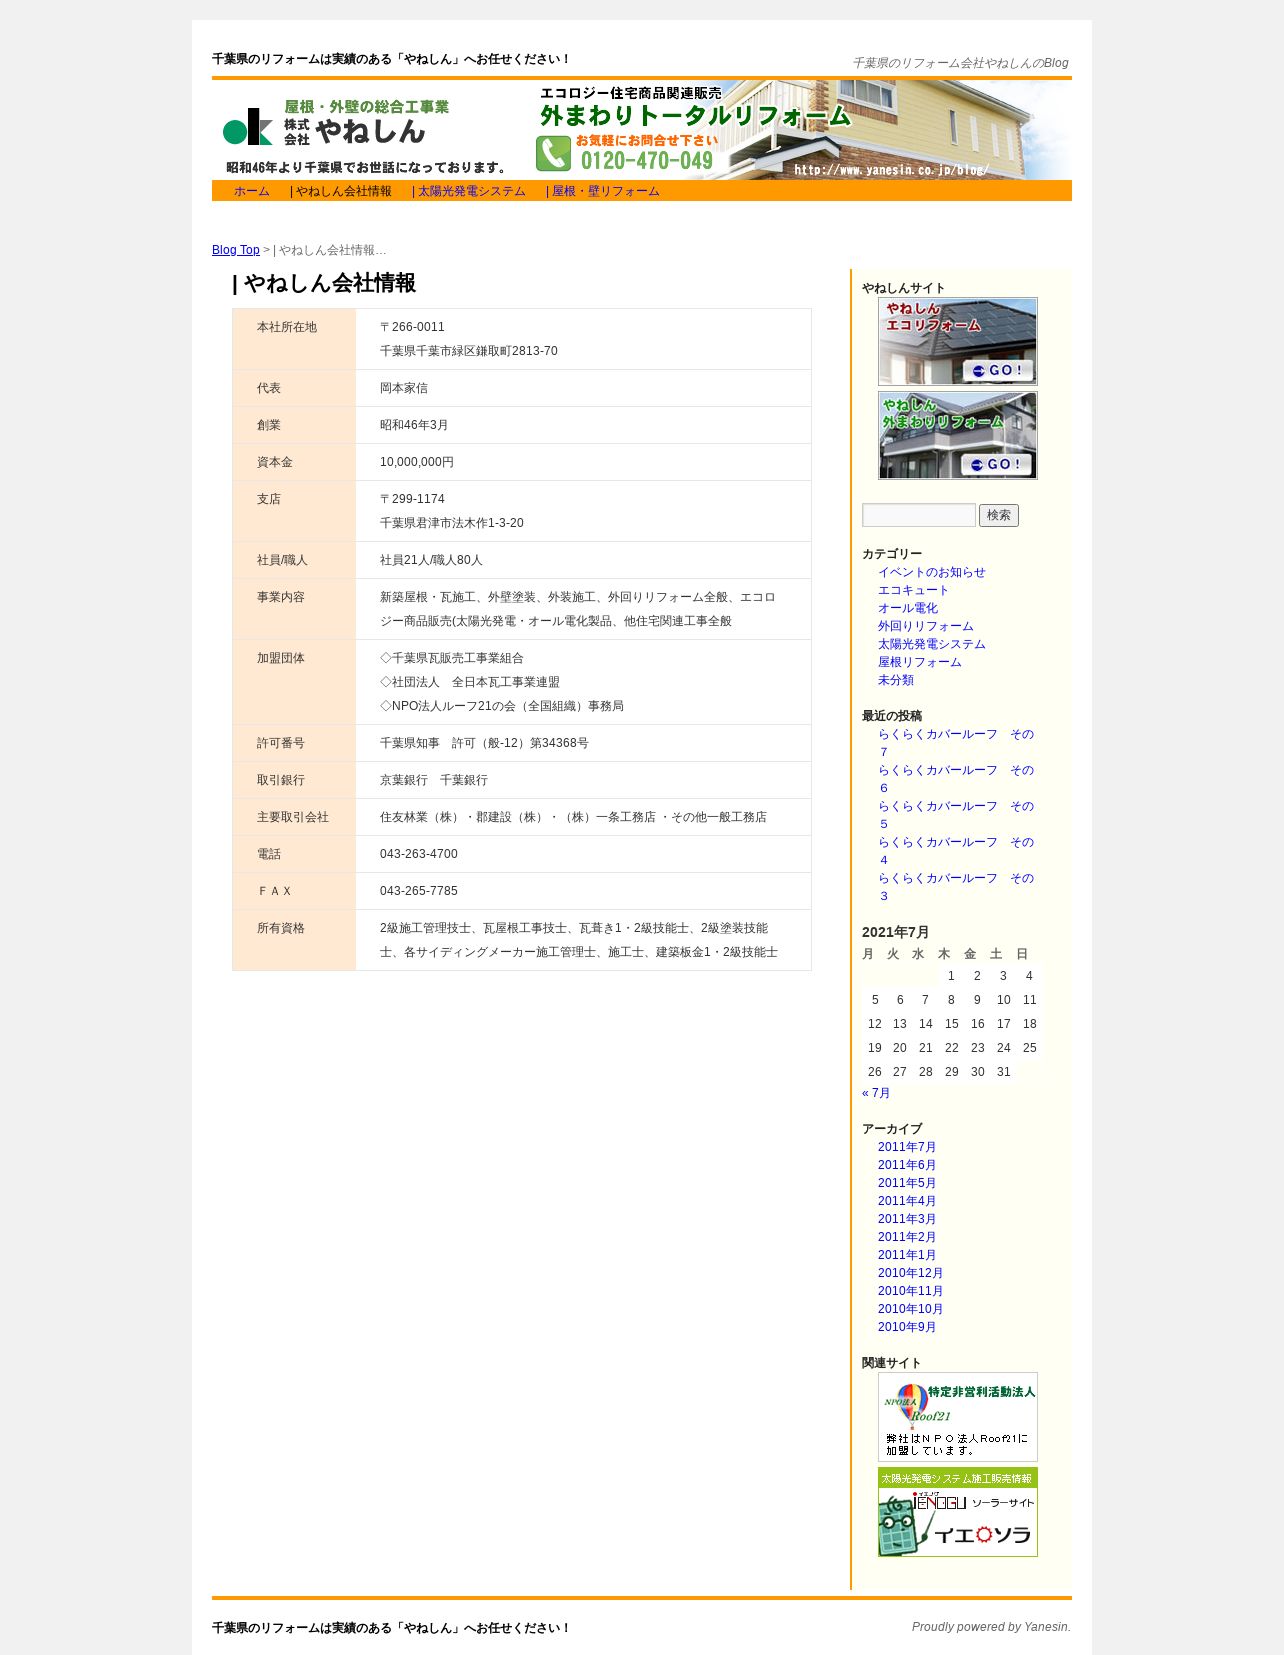Open the 2010年9月 archive
The width and height of the screenshot is (1284, 1655).
pyautogui.click(x=907, y=1327)
